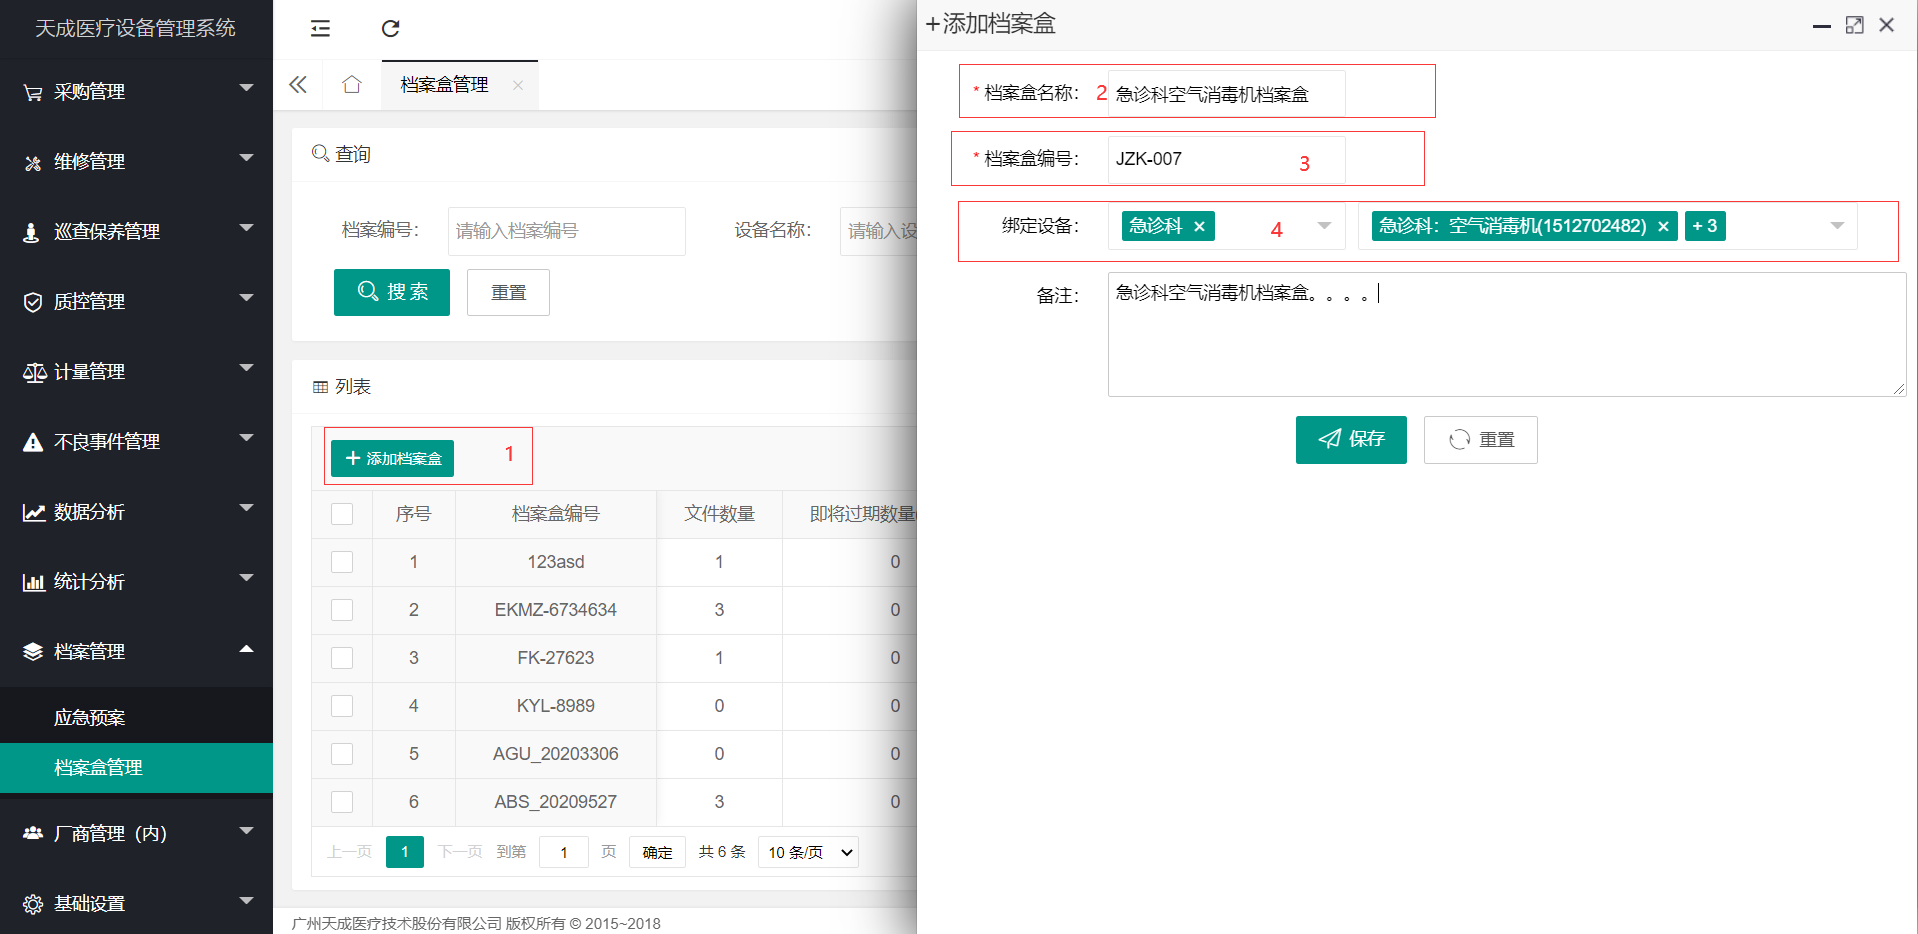
Task: Check the row for KYL-8989
Action: [x=342, y=706]
